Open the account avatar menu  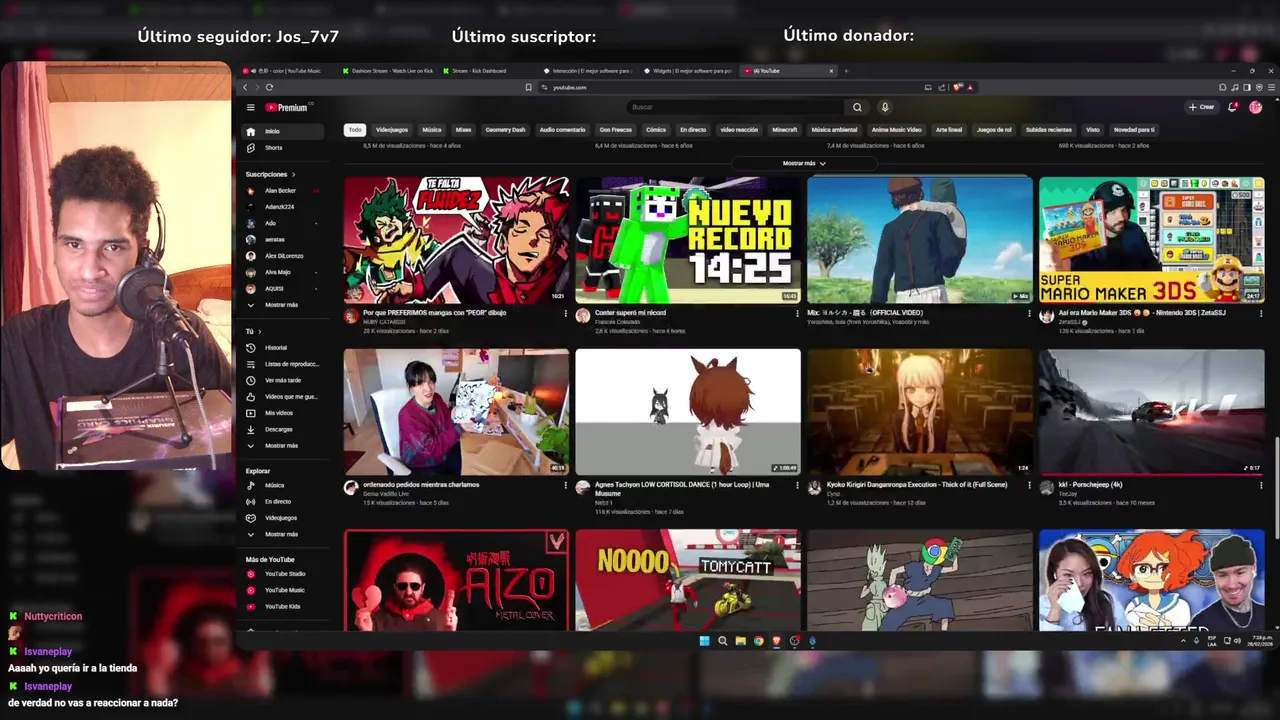[x=1256, y=107]
